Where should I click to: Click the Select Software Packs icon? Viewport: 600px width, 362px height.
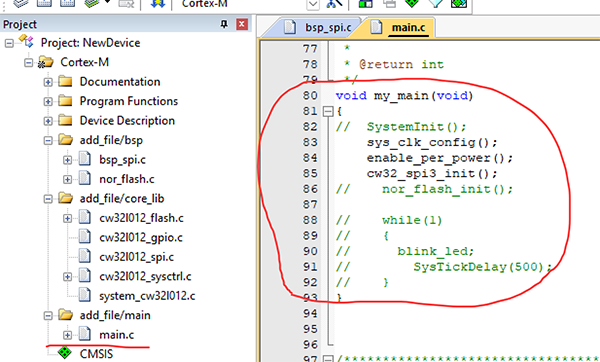[435, 3]
